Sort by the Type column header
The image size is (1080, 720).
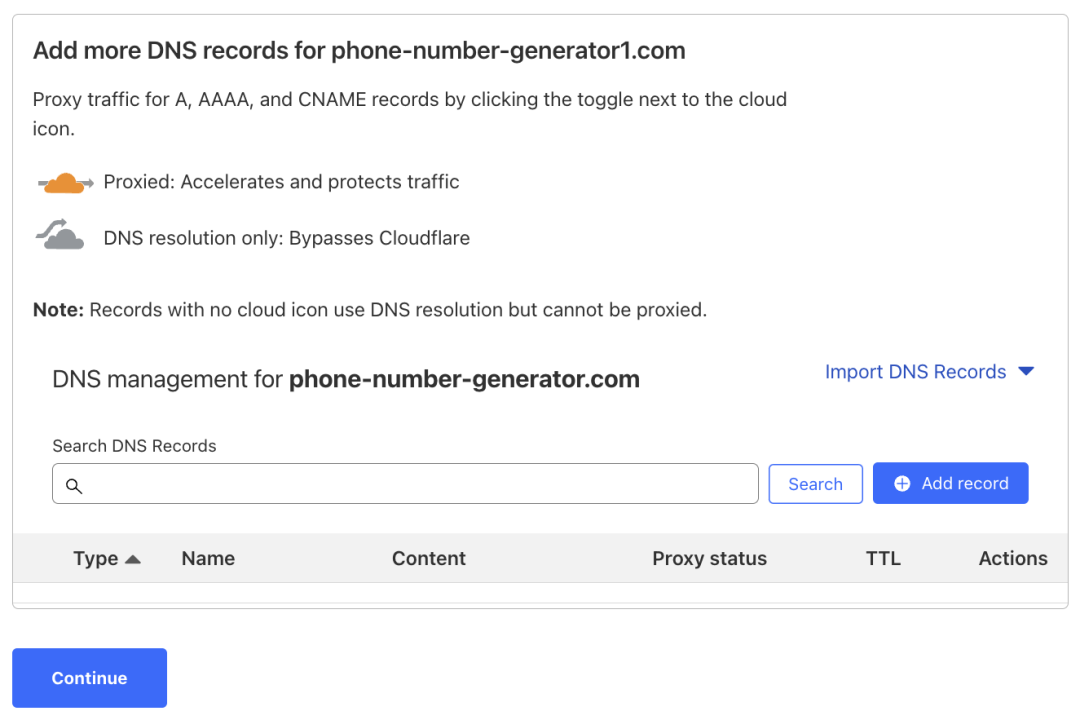pyautogui.click(x=96, y=559)
